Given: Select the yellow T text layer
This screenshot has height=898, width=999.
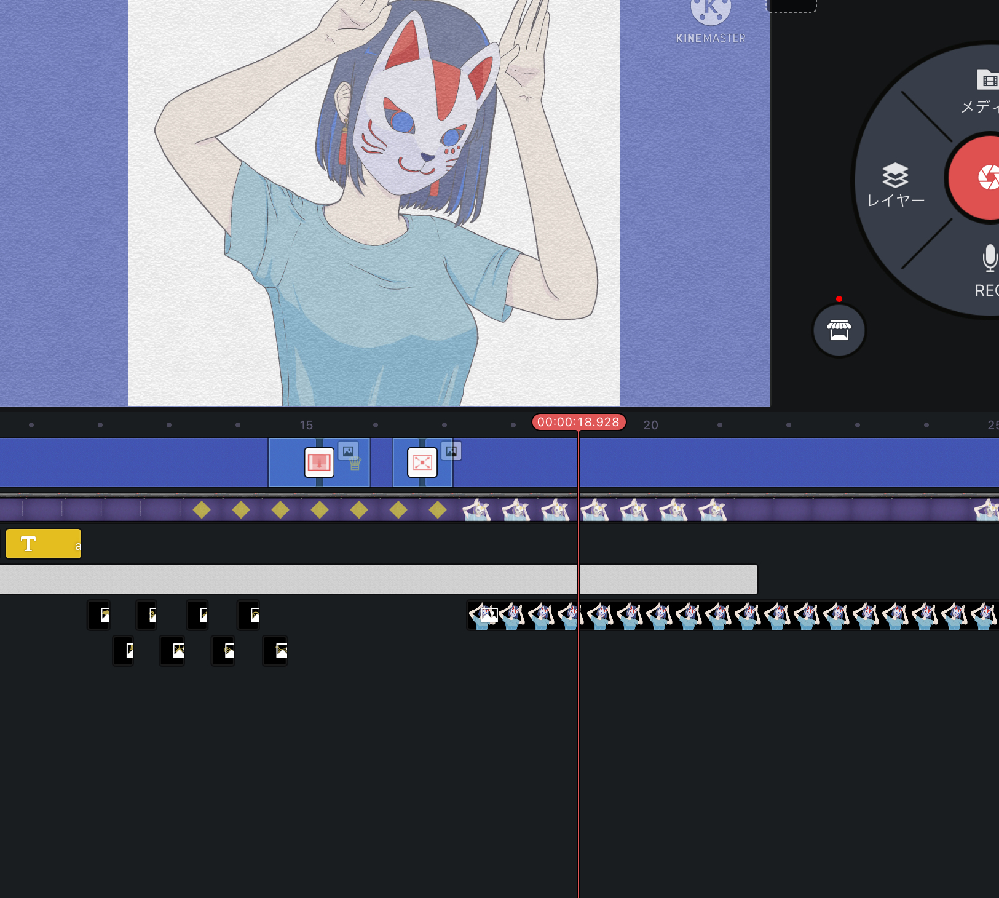Looking at the screenshot, I should [x=43, y=544].
